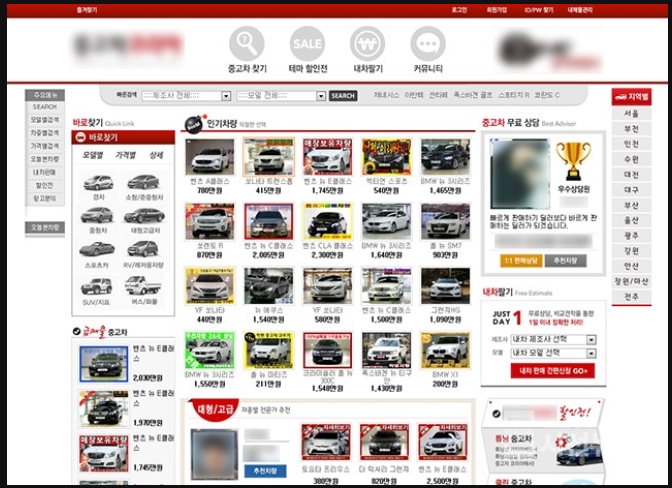Click the 오늘본차량 gray box under the sidebar

45,228
